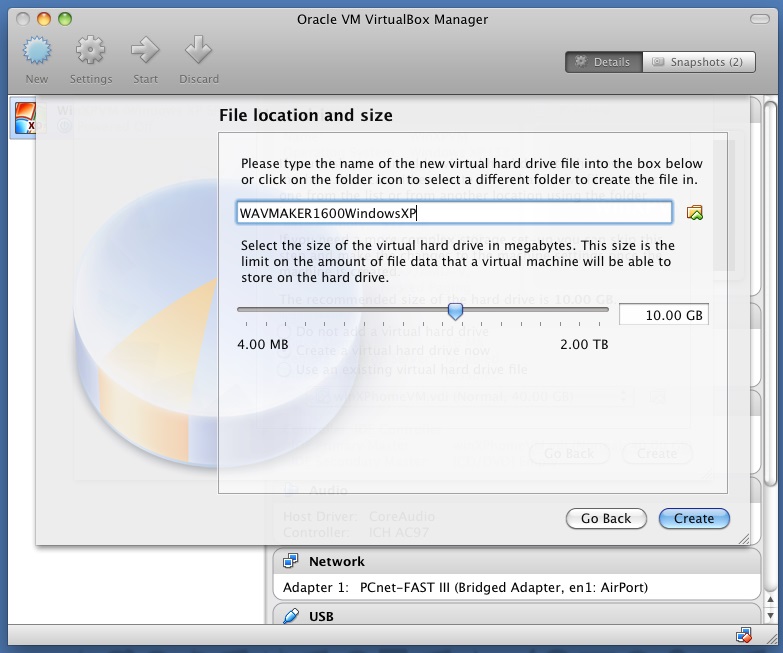Click the Discard toolbar icon
783x653 pixels.
(198, 49)
